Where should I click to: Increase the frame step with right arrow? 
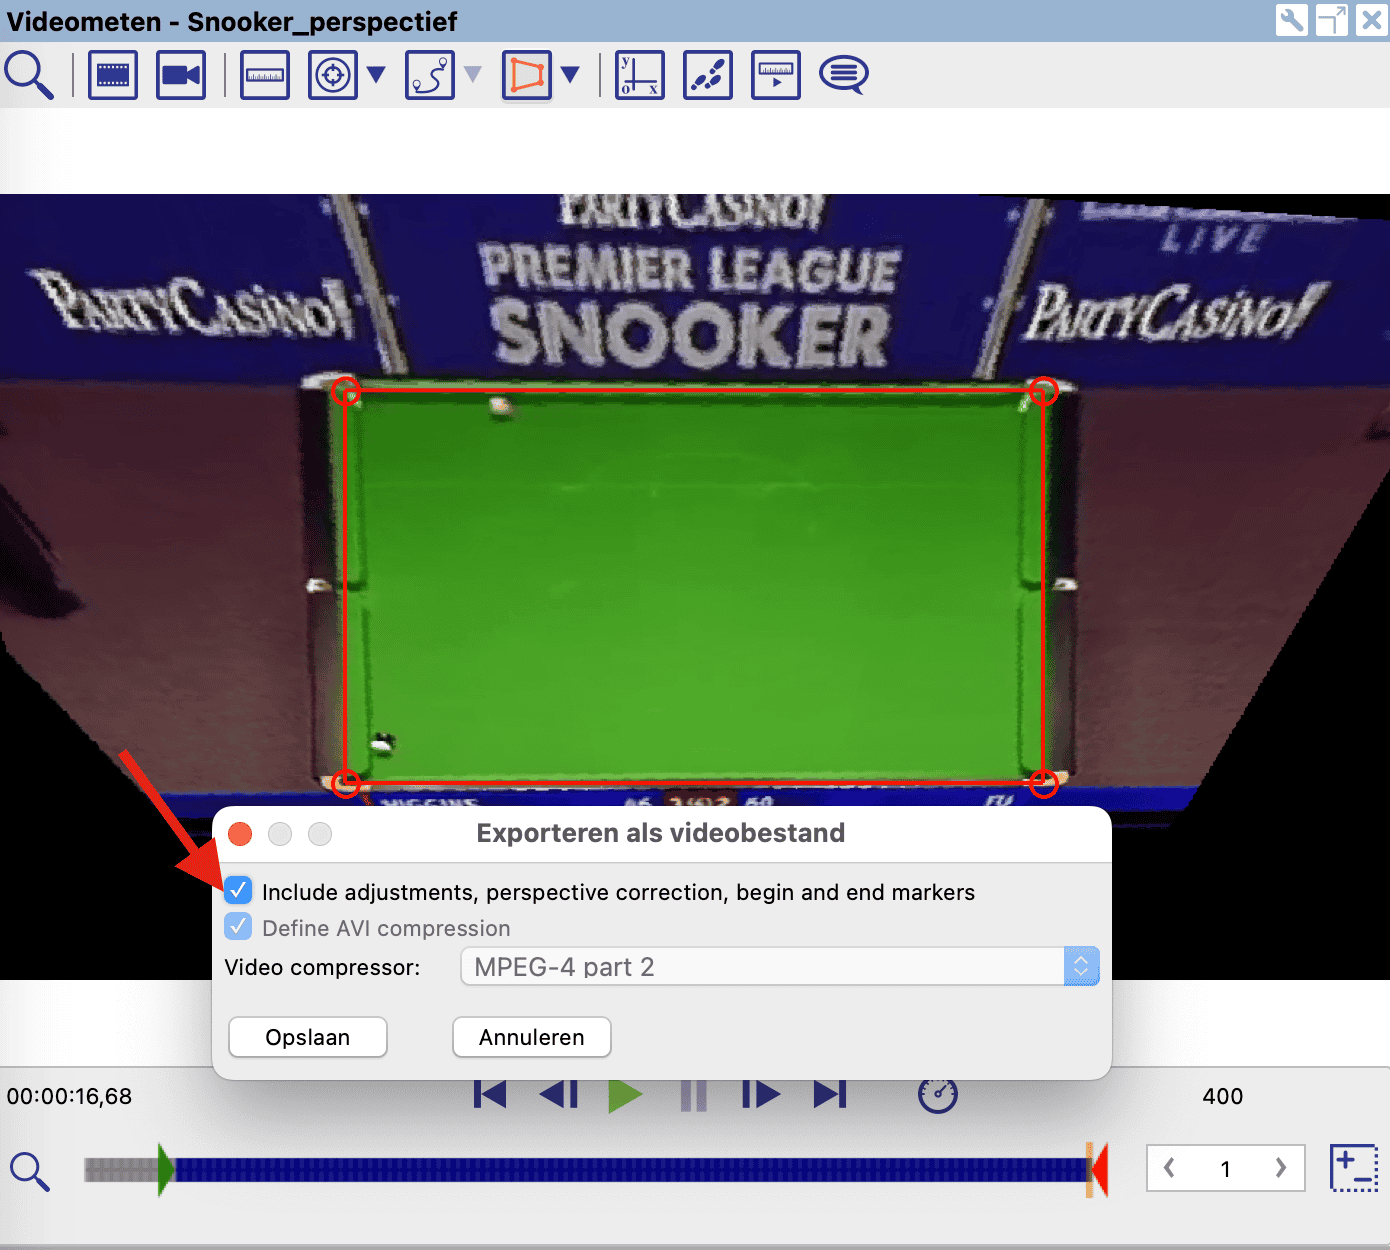tap(1280, 1168)
